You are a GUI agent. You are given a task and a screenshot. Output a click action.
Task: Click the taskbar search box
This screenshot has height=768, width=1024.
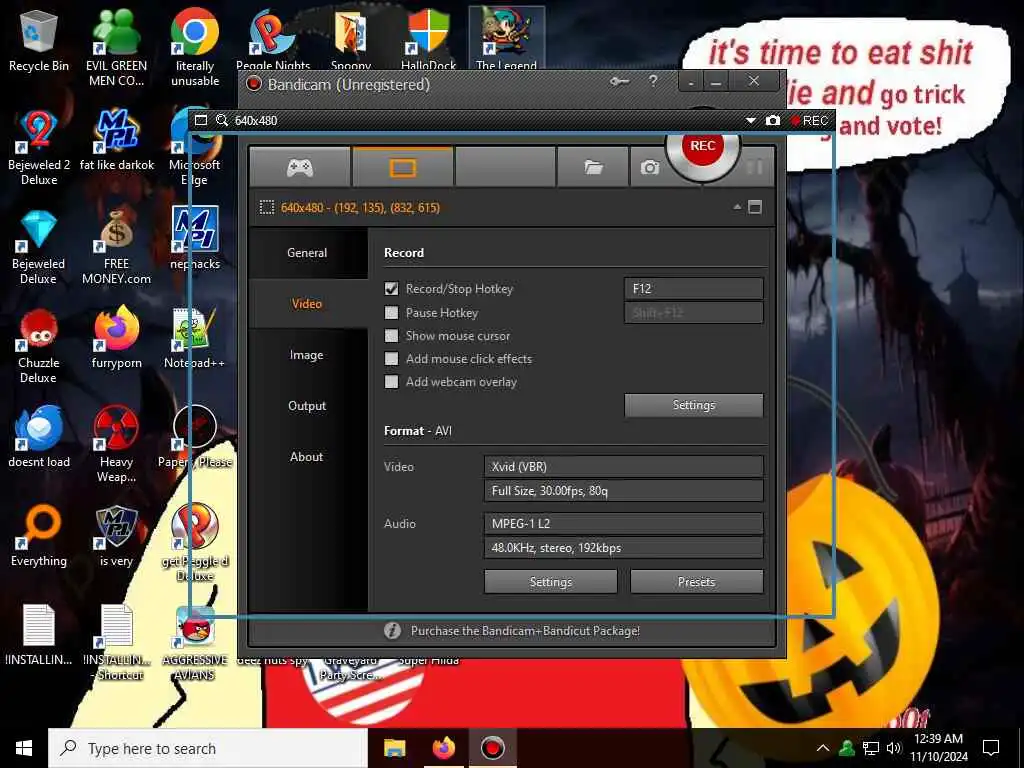coord(208,748)
